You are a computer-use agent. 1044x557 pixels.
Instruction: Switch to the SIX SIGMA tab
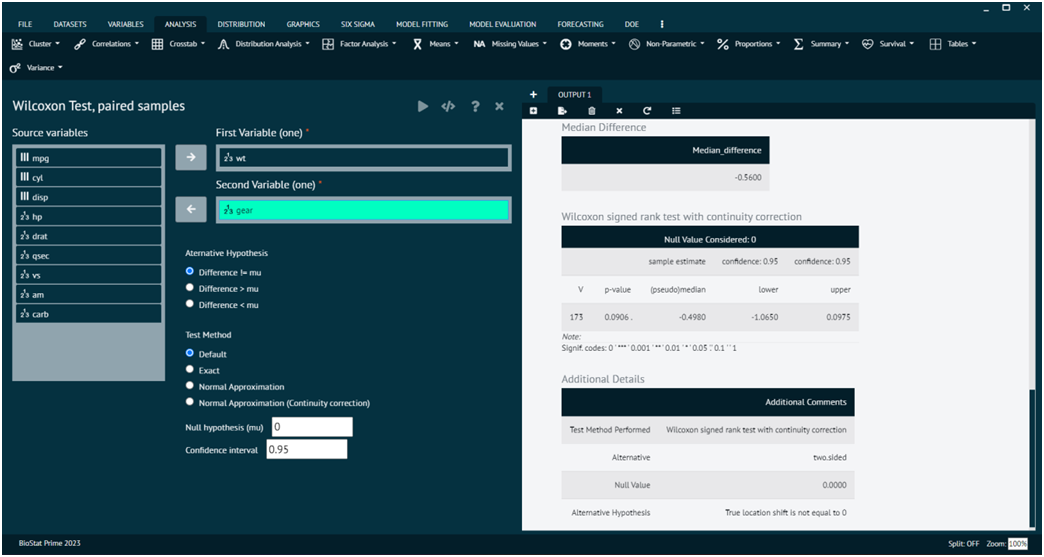coord(358,25)
